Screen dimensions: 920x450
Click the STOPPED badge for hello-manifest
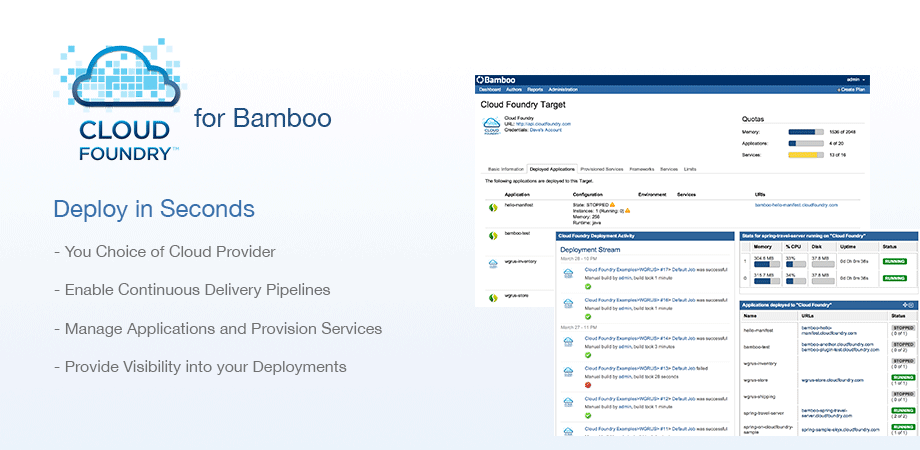point(903,326)
